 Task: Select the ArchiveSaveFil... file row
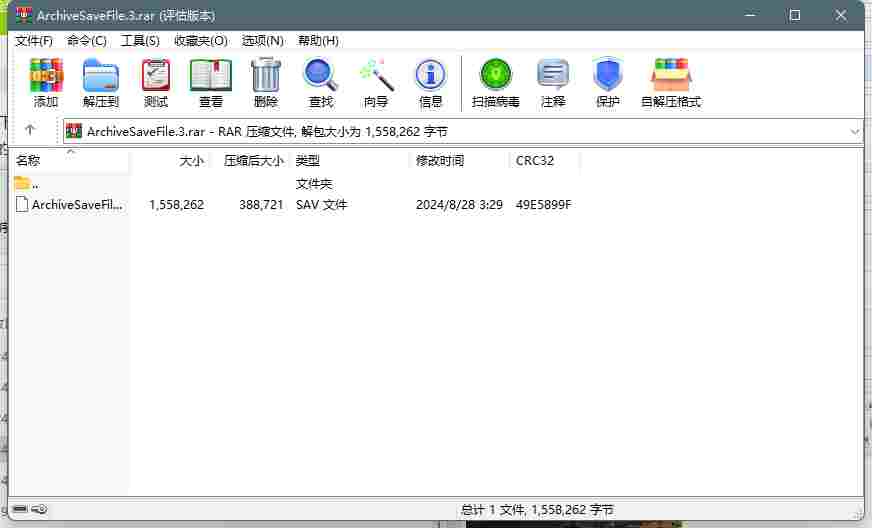pos(295,205)
